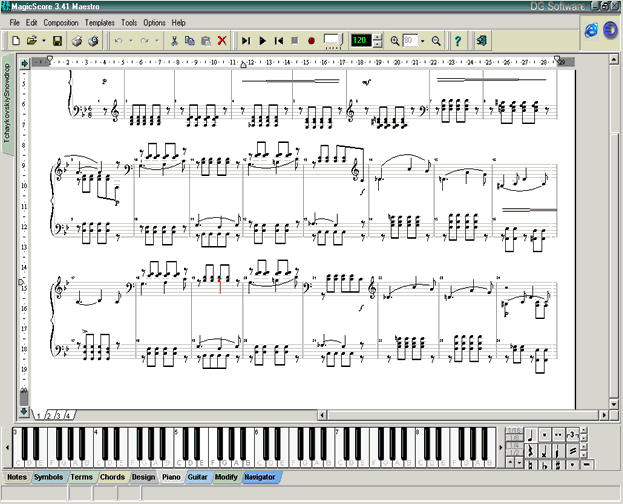Open the zoom percentage dropdown
This screenshot has height=504, width=623.
coord(422,41)
